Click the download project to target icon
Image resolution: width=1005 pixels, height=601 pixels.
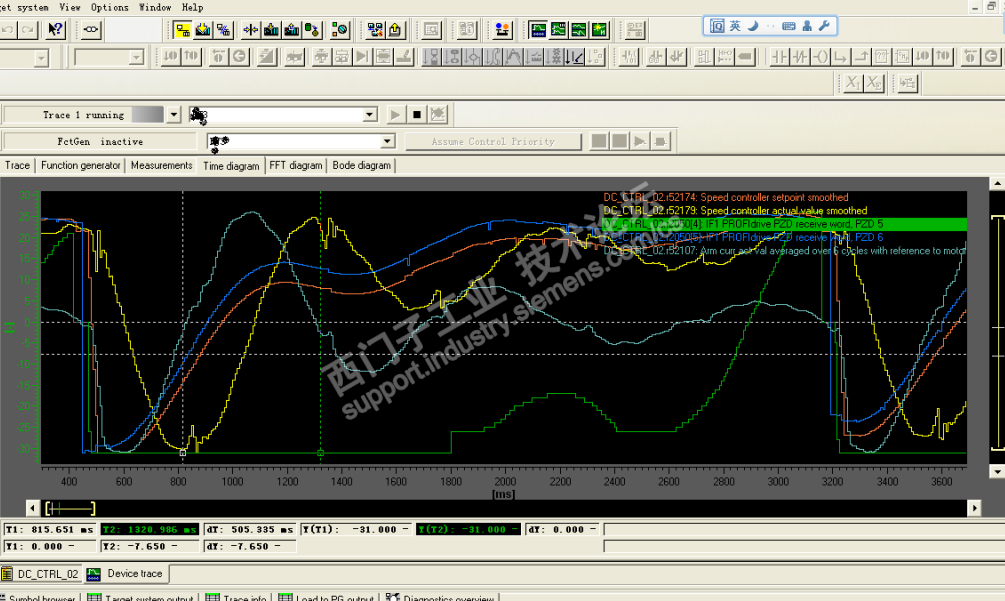point(203,29)
